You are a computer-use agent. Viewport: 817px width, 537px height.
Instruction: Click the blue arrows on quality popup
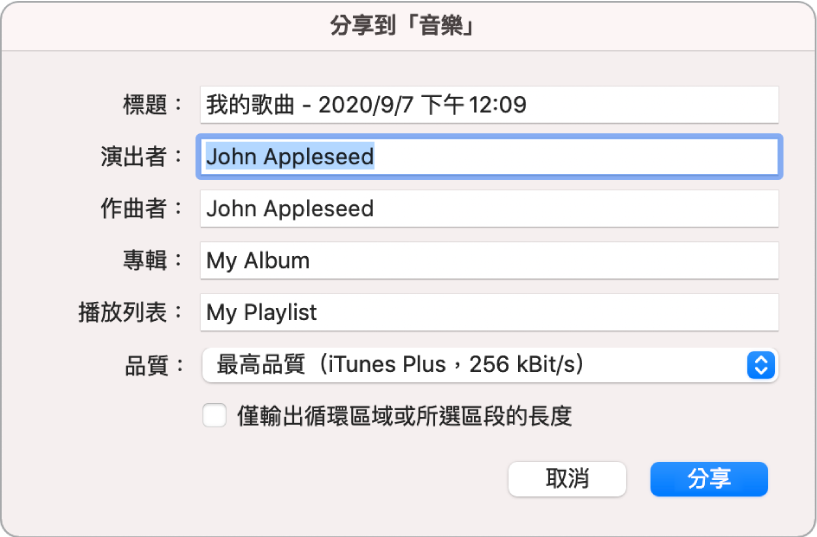click(760, 365)
